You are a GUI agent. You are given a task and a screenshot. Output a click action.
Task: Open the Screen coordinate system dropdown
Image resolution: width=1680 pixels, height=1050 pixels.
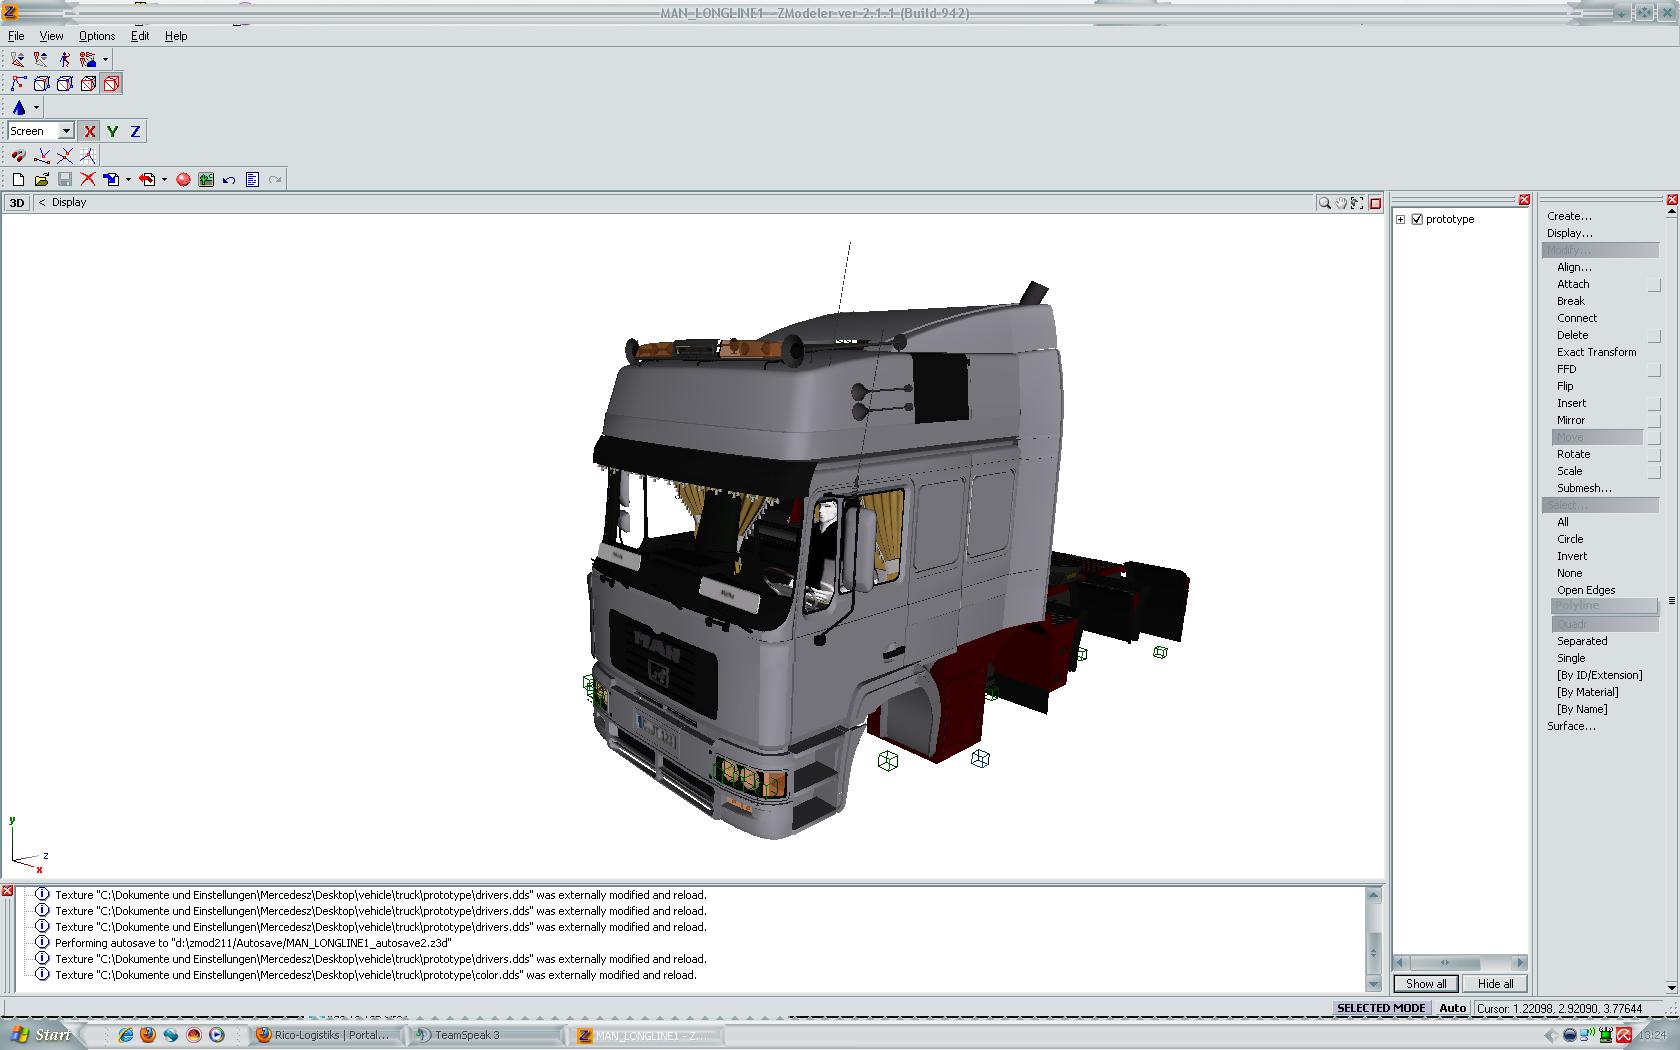tap(66, 131)
